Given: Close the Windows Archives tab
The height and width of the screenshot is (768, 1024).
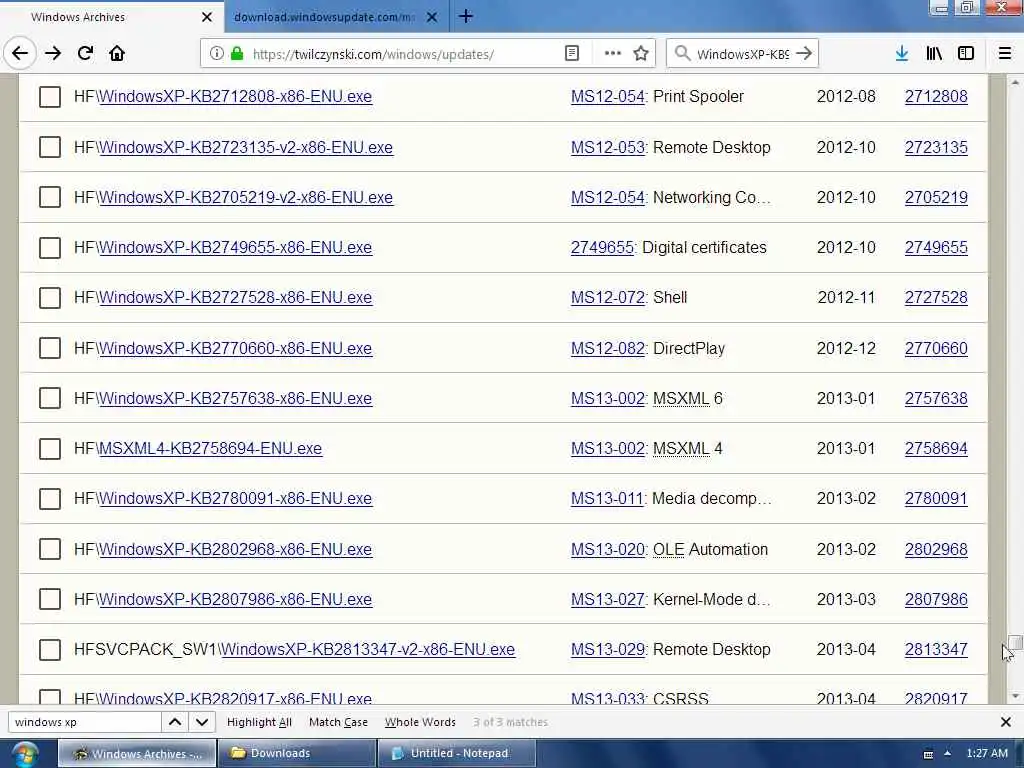Looking at the screenshot, I should tap(206, 17).
